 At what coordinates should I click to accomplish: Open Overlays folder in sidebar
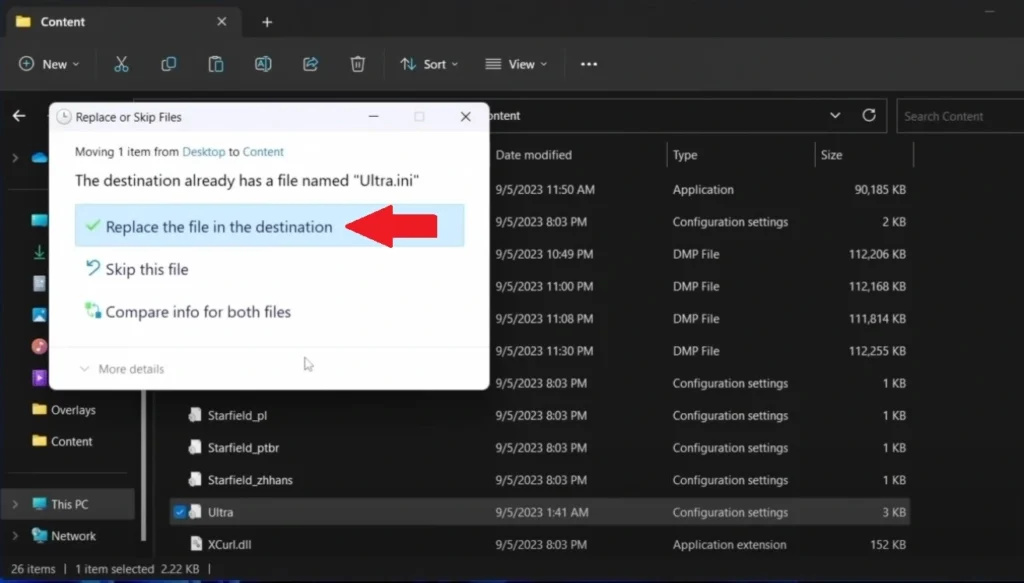64,410
